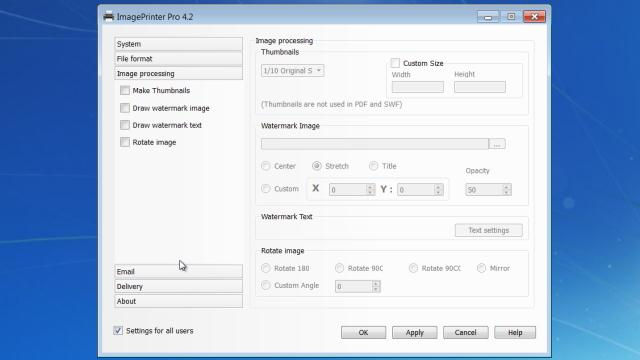Apply the current settings
The height and width of the screenshot is (360, 640).
pos(415,333)
